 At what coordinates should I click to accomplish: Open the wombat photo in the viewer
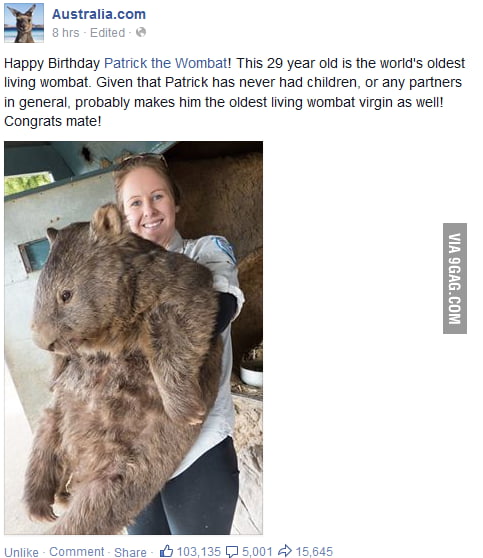tap(133, 338)
